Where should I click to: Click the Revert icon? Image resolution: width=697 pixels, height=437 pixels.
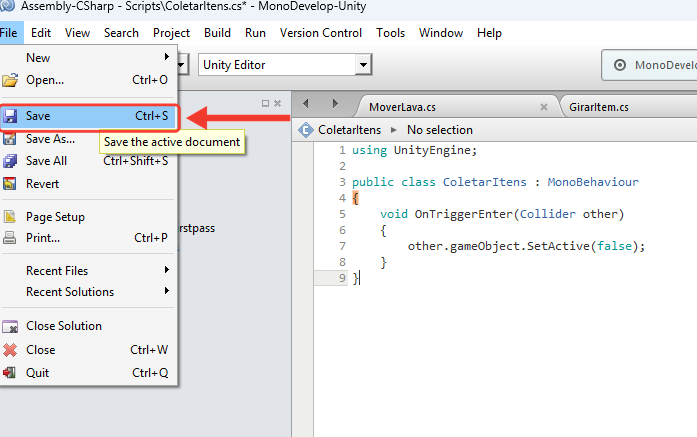click(10, 184)
